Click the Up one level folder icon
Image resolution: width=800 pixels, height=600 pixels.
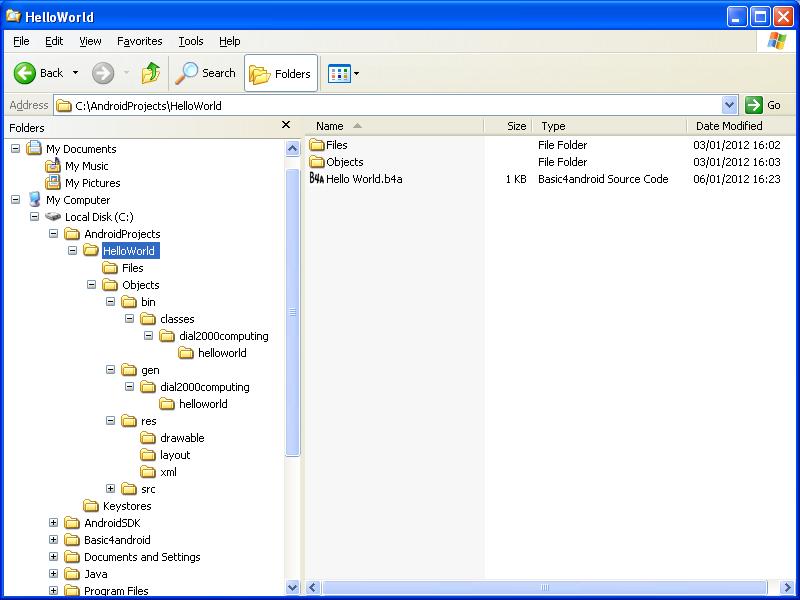151,73
